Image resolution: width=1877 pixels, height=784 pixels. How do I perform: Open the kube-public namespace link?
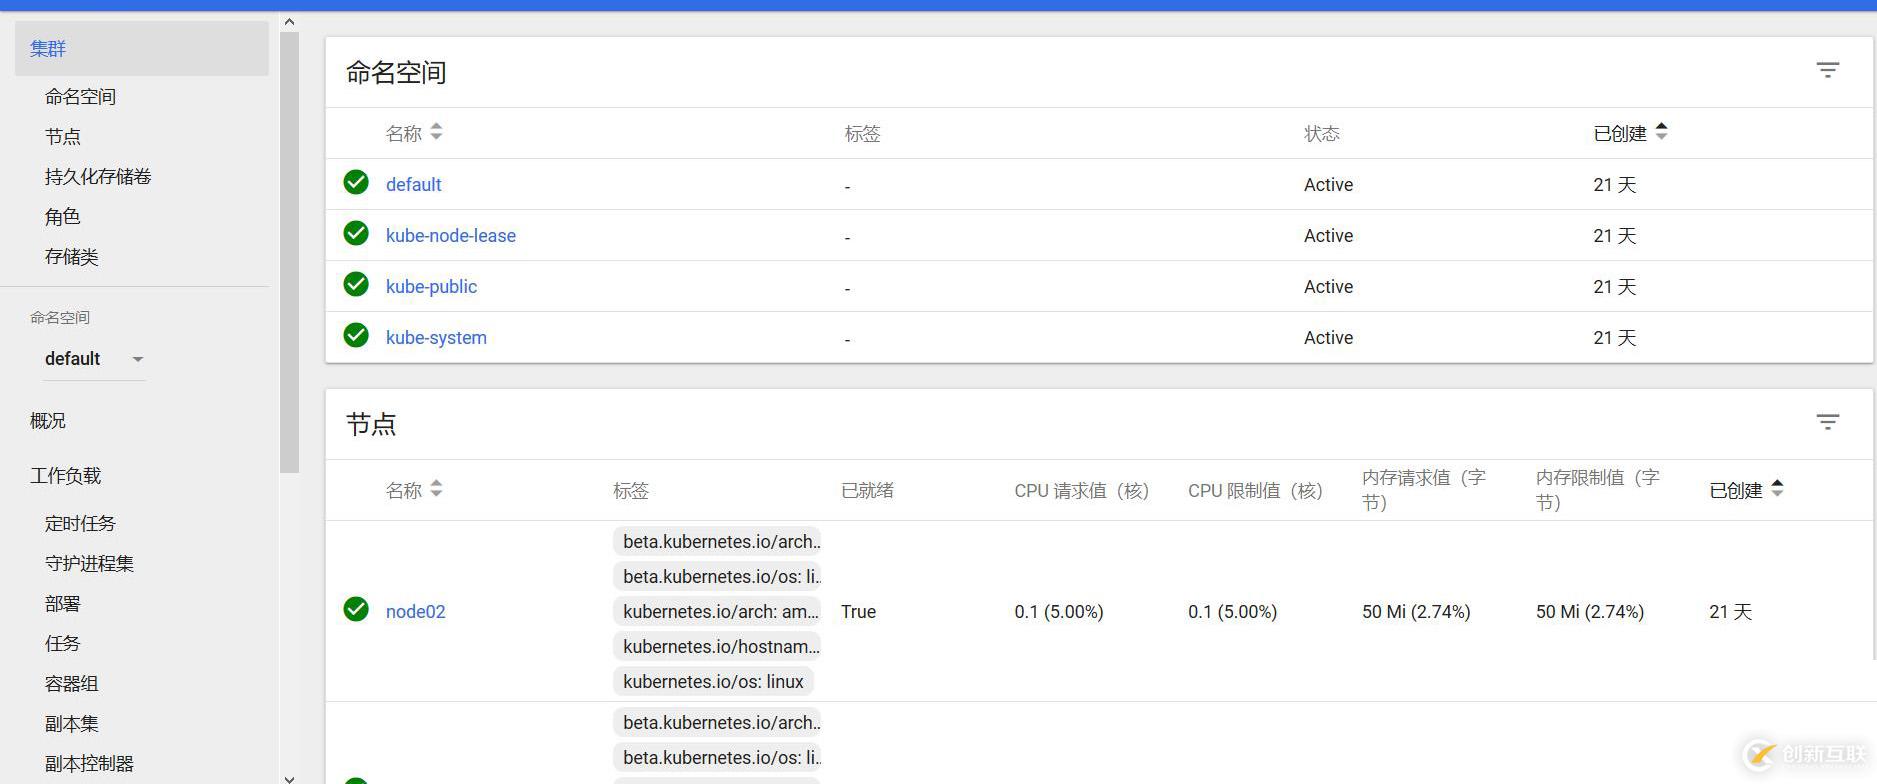point(431,287)
